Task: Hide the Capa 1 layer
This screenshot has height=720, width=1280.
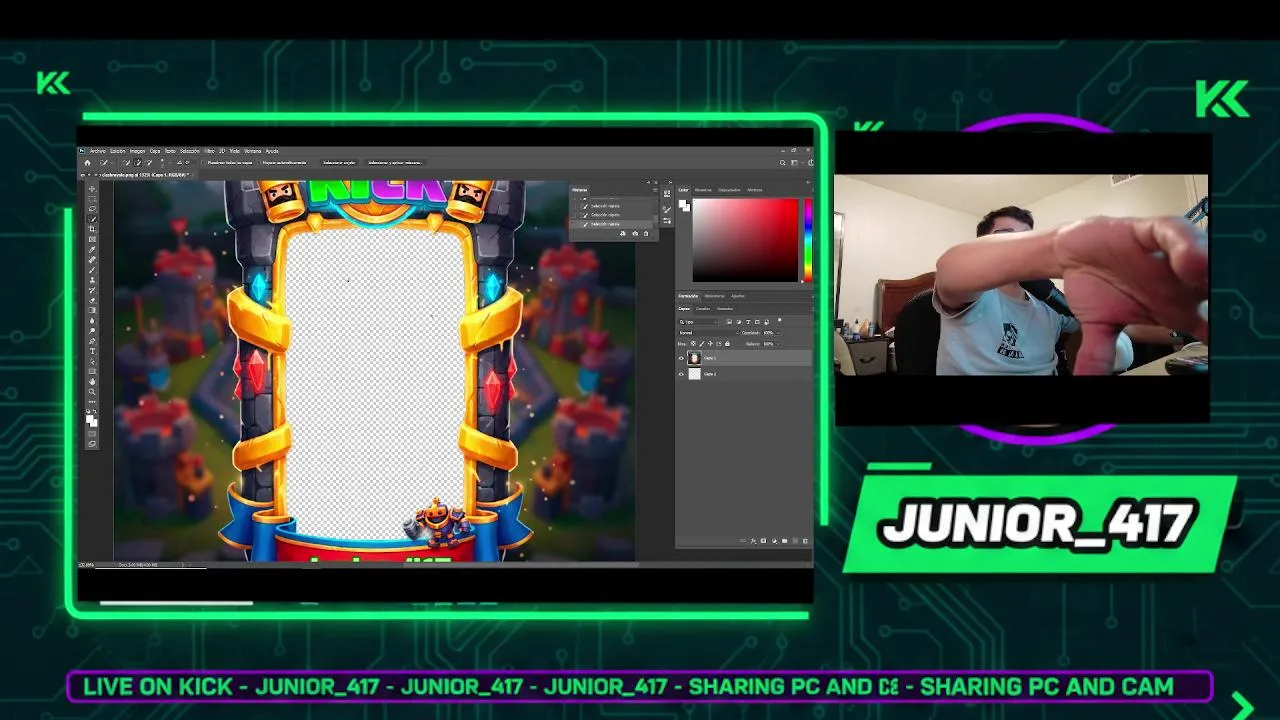Action: pyautogui.click(x=681, y=358)
